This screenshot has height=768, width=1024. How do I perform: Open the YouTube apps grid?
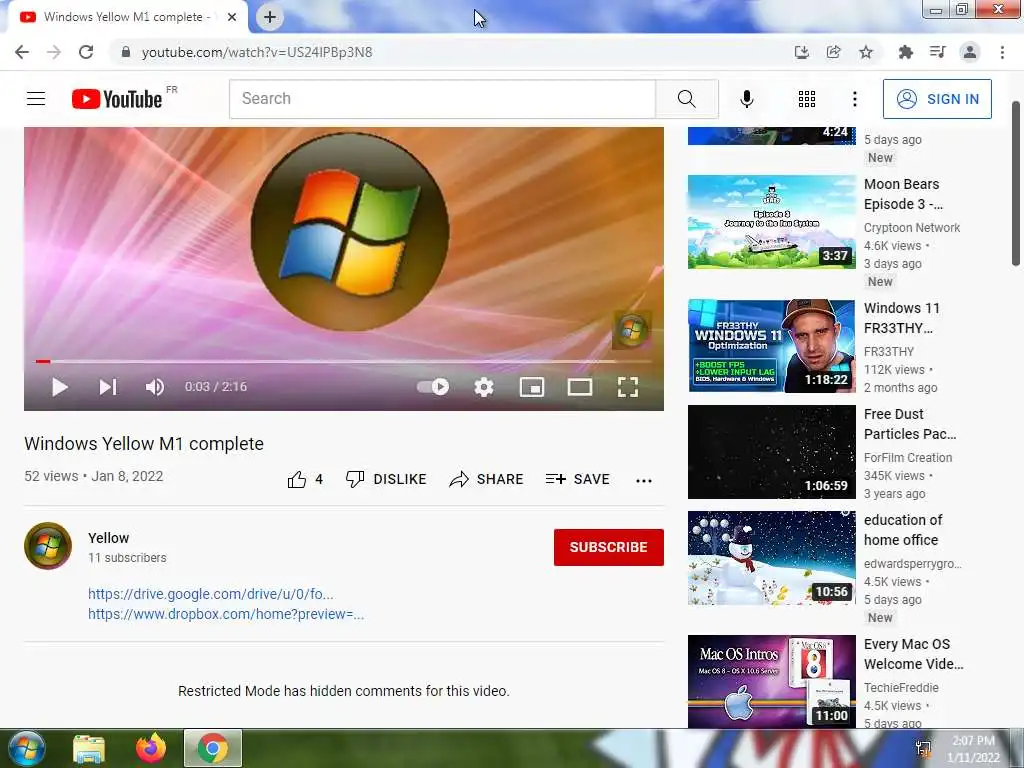807,99
